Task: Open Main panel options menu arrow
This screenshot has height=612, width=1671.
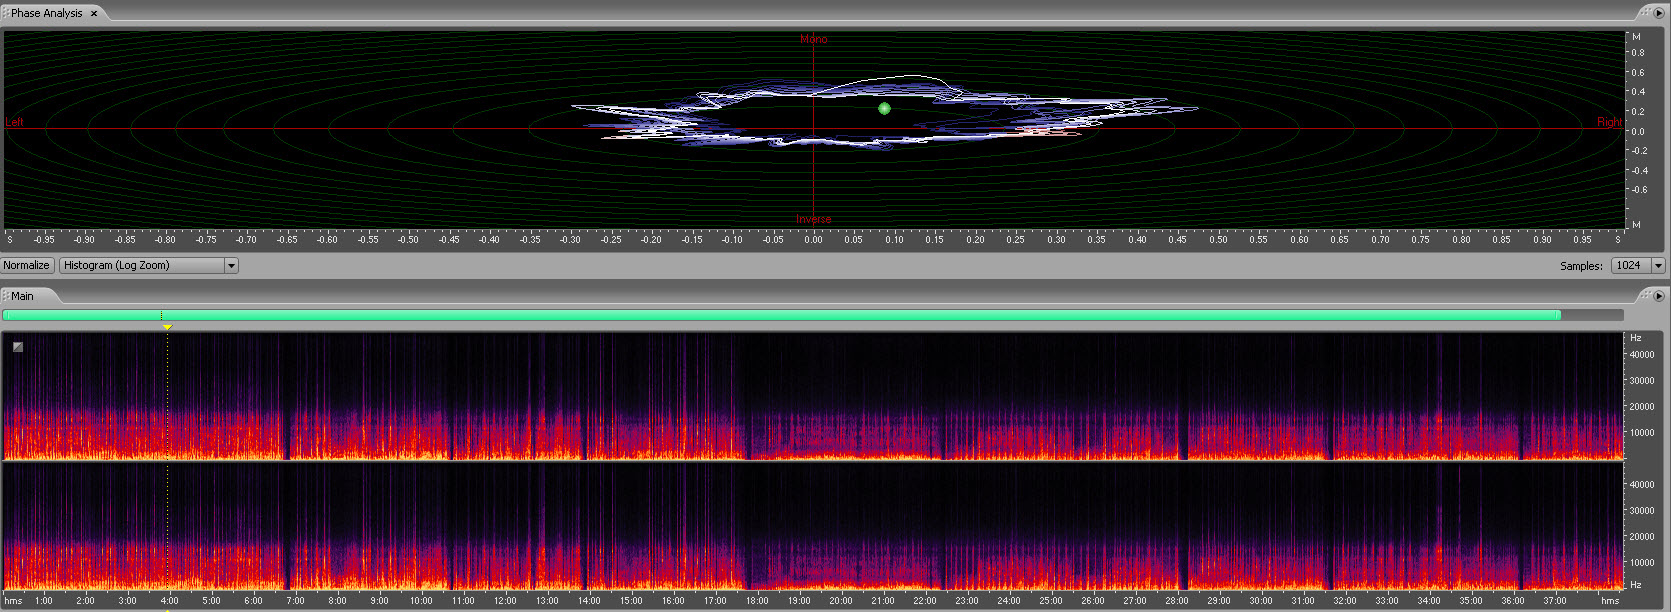Action: tap(1659, 296)
